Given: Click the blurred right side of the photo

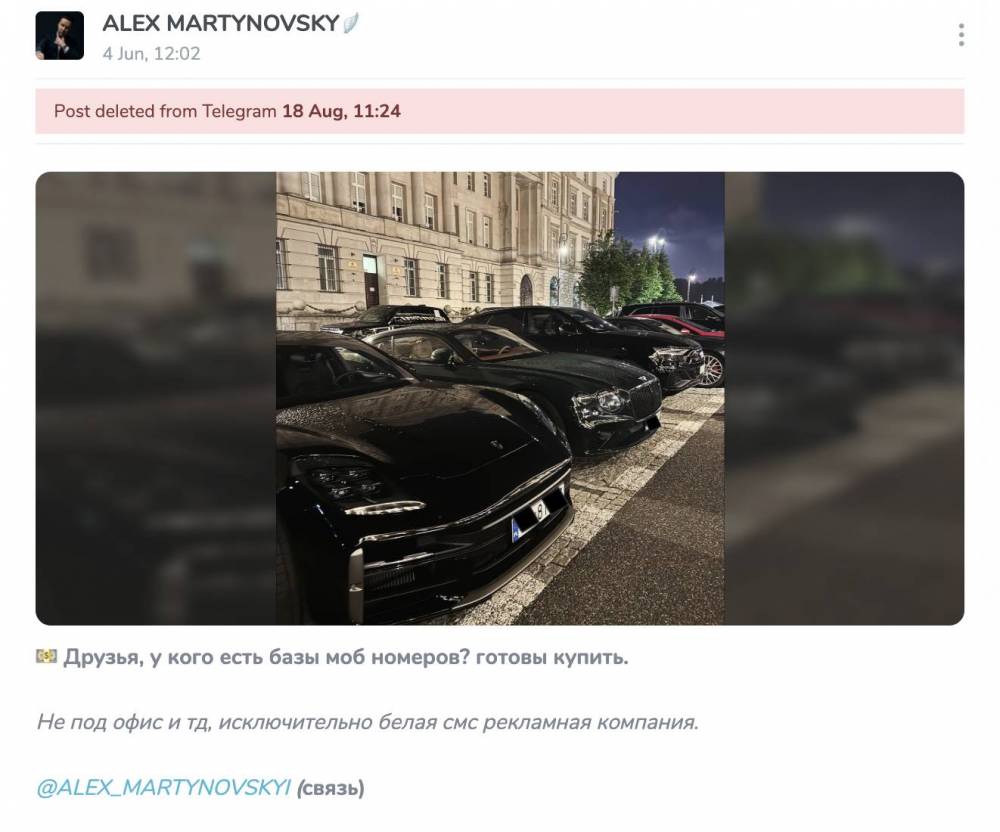Looking at the screenshot, I should pos(844,398).
